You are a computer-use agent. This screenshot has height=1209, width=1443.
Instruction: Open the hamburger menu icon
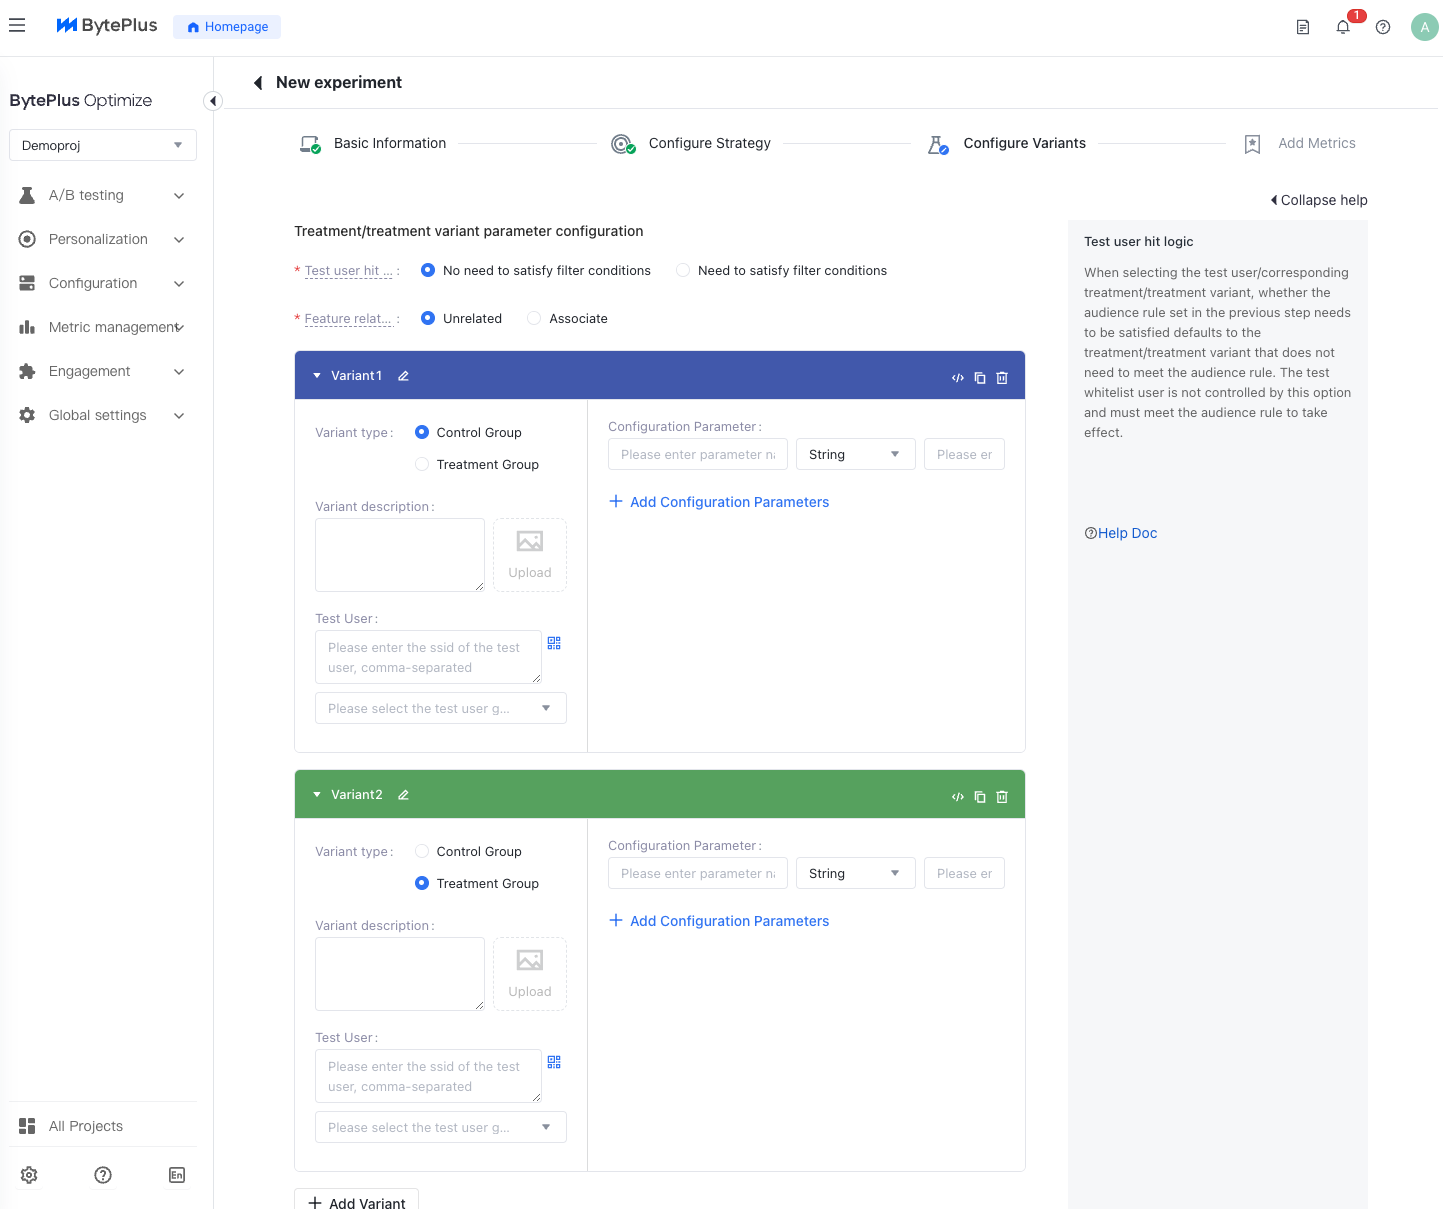tap(17, 26)
